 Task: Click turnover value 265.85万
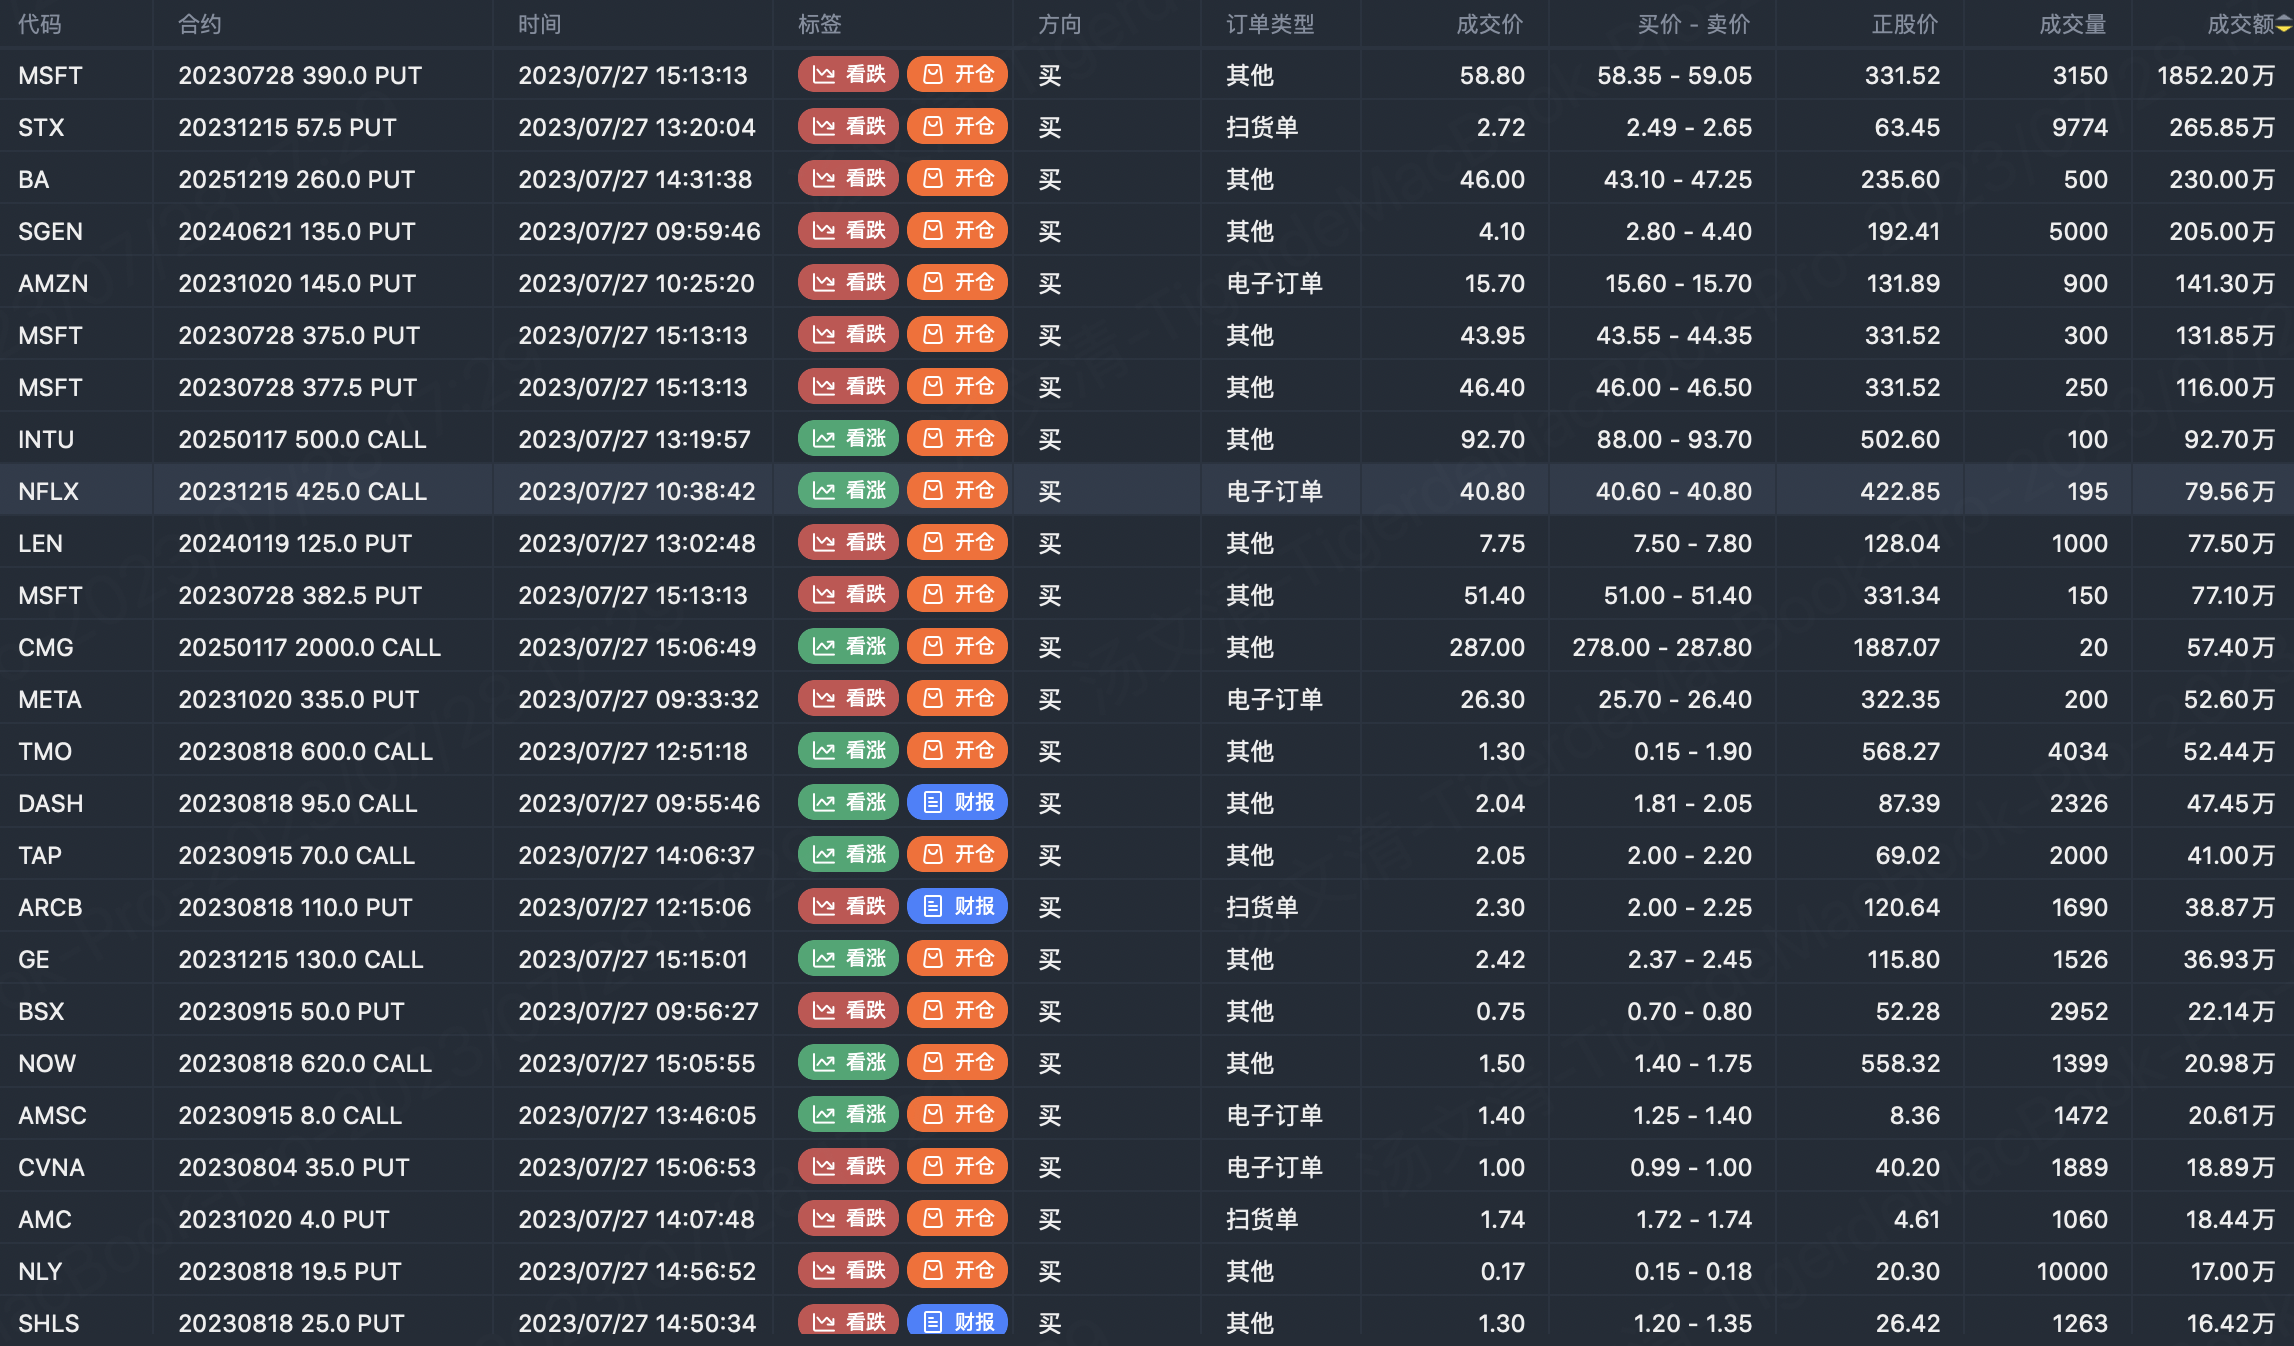(2222, 127)
